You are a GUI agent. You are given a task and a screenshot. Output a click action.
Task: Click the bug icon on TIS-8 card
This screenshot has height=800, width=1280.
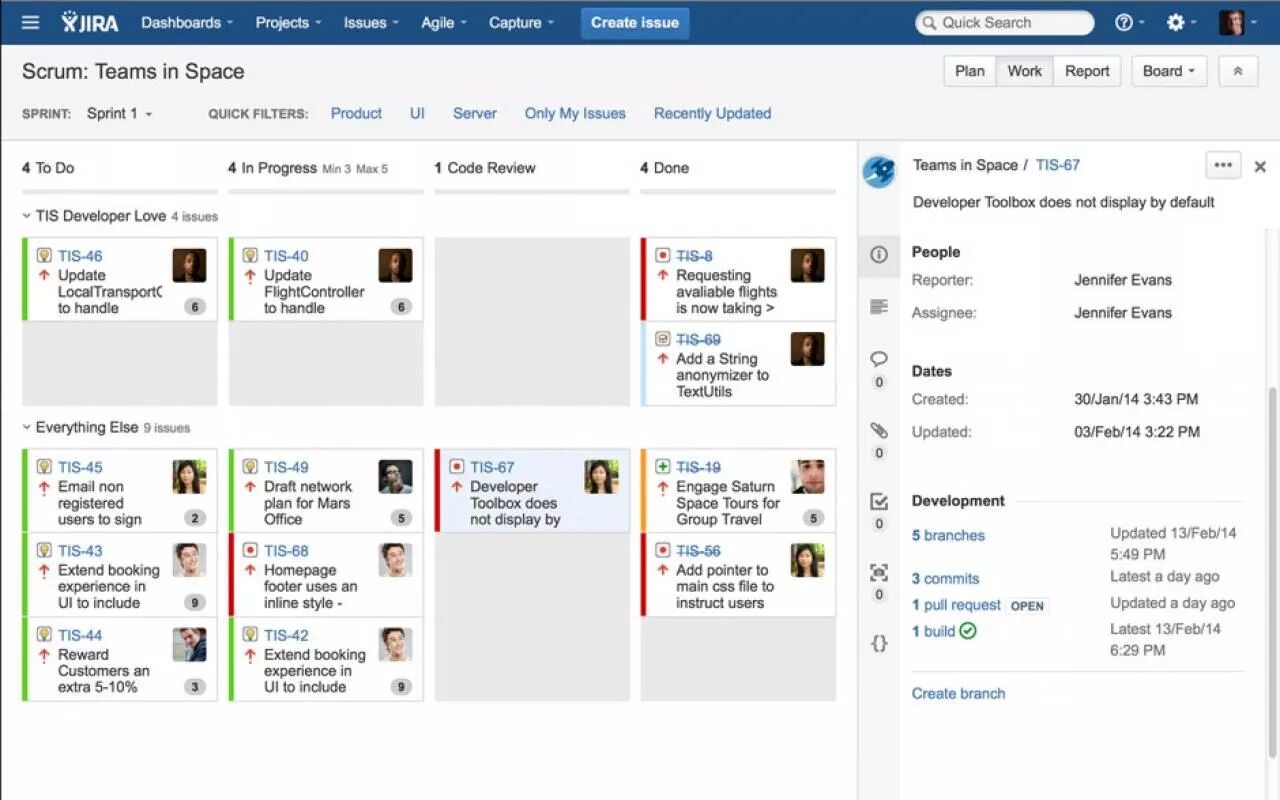pos(662,256)
